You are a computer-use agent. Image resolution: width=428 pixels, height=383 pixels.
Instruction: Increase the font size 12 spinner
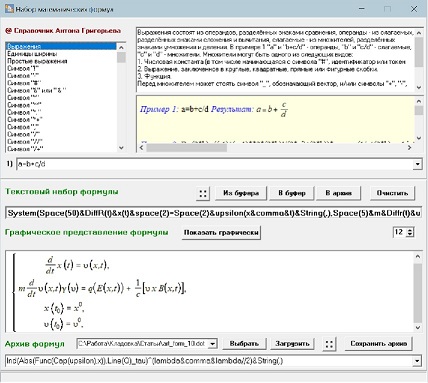[x=410, y=230]
